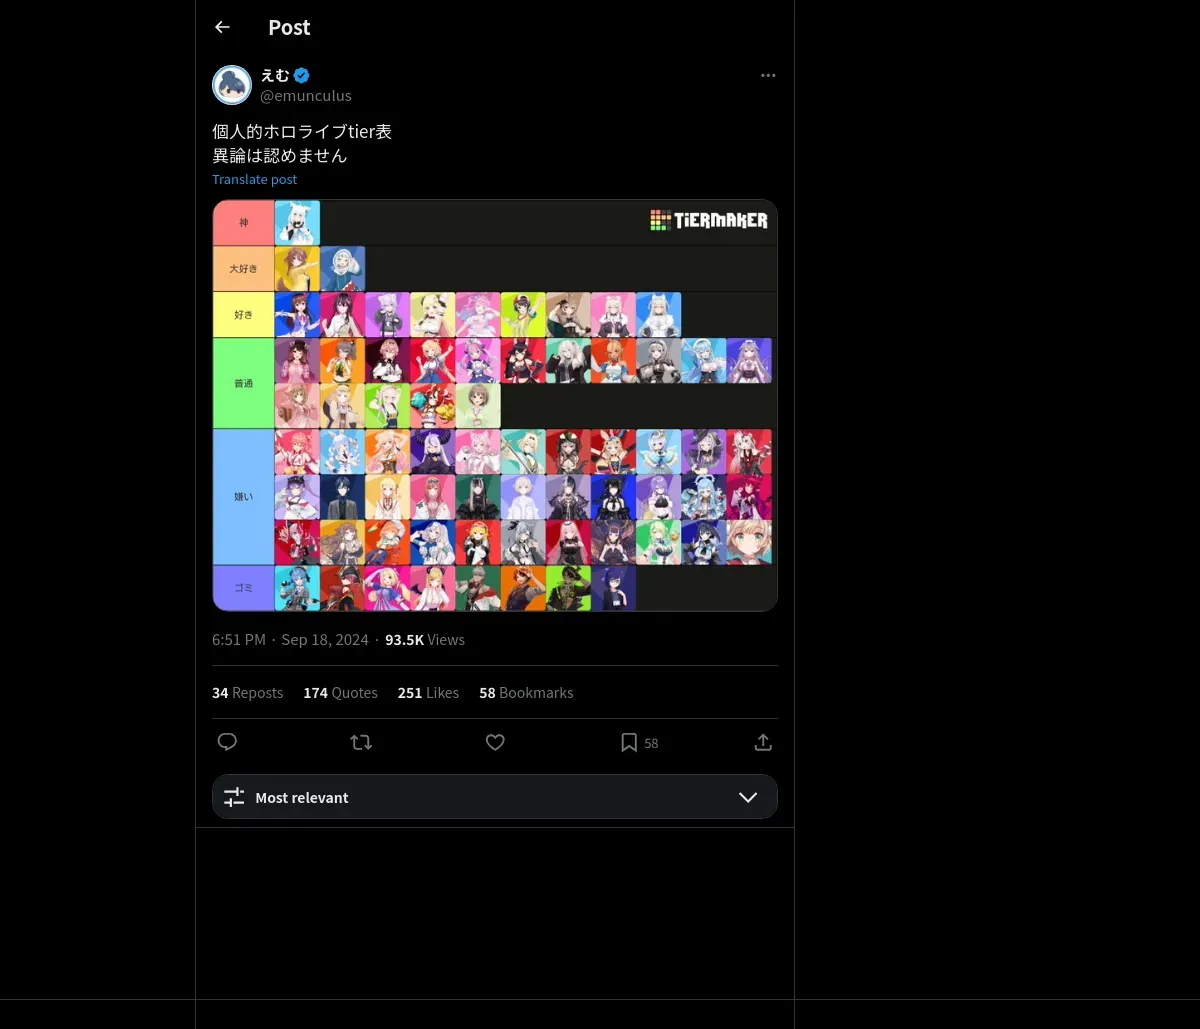1200x1029 pixels.
Task: Open the @emunculus handle link
Action: coord(306,96)
